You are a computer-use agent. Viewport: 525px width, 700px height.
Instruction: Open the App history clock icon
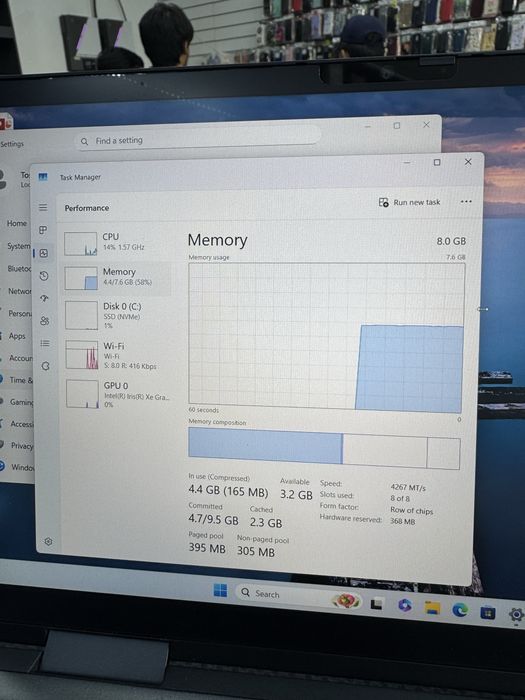[44, 276]
